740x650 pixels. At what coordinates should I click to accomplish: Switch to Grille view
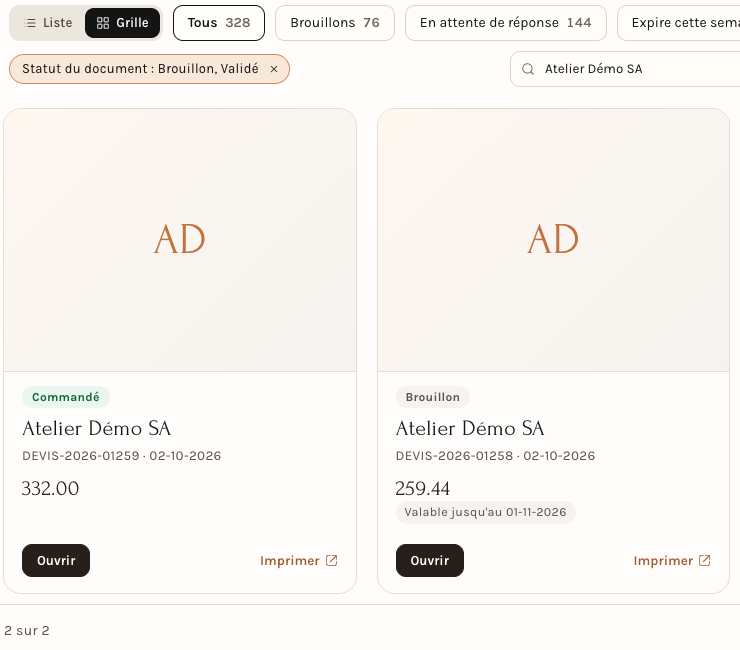[x=122, y=23]
